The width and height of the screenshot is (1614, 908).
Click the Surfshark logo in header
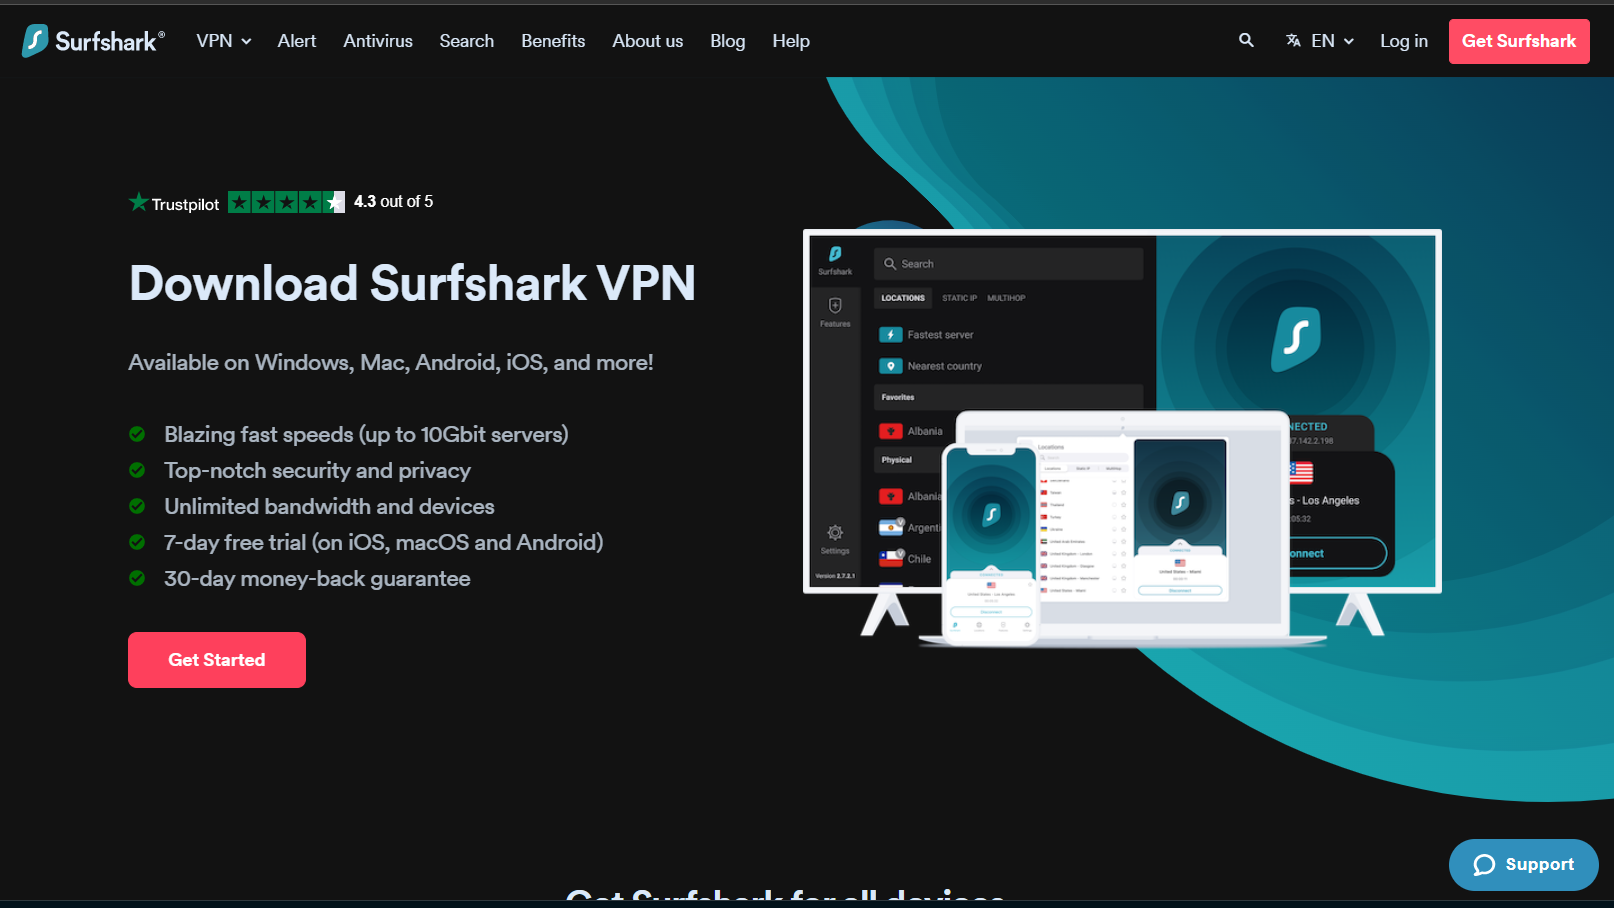[93, 41]
